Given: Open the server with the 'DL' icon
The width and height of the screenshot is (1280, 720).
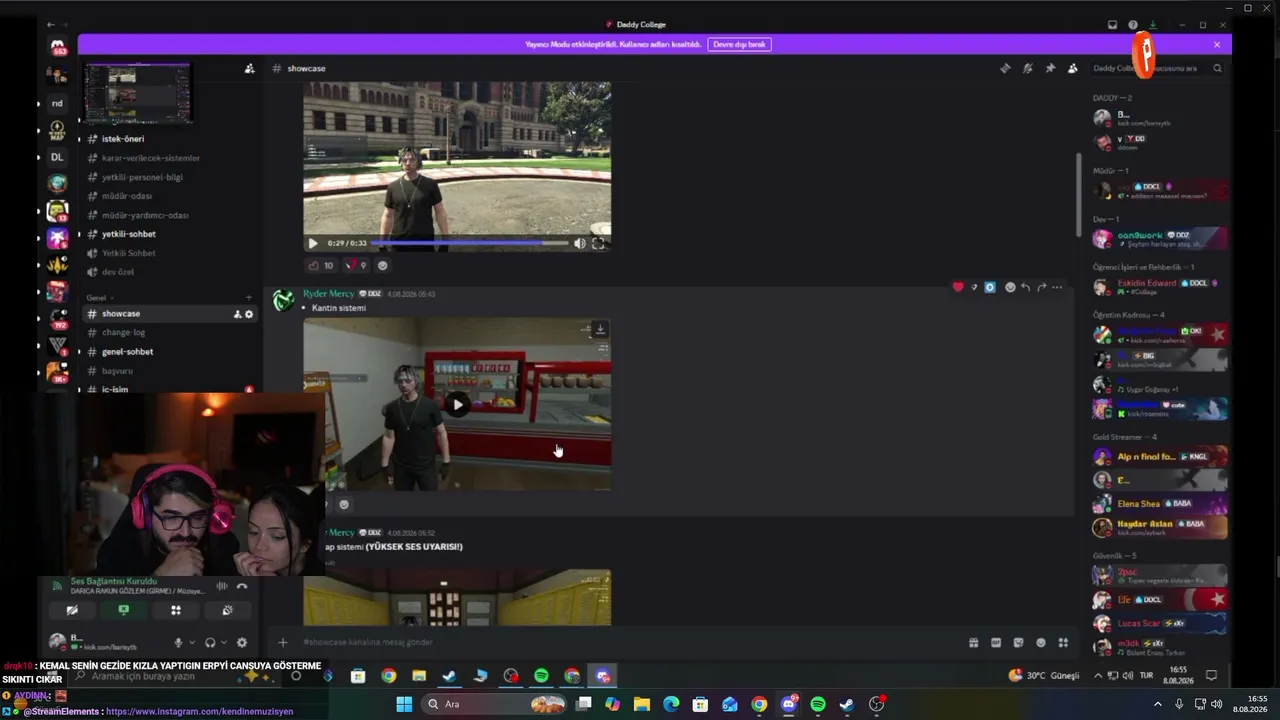Looking at the screenshot, I should pos(57,157).
